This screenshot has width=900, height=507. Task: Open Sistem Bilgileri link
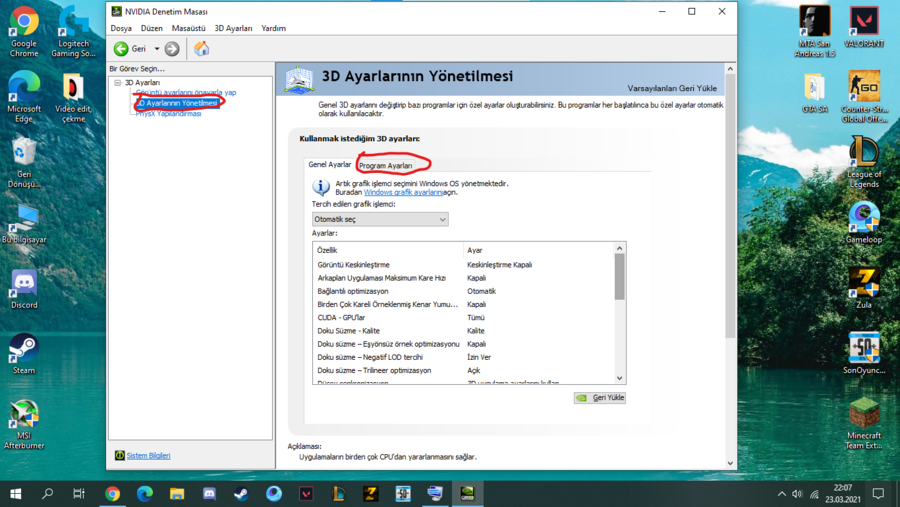[148, 455]
